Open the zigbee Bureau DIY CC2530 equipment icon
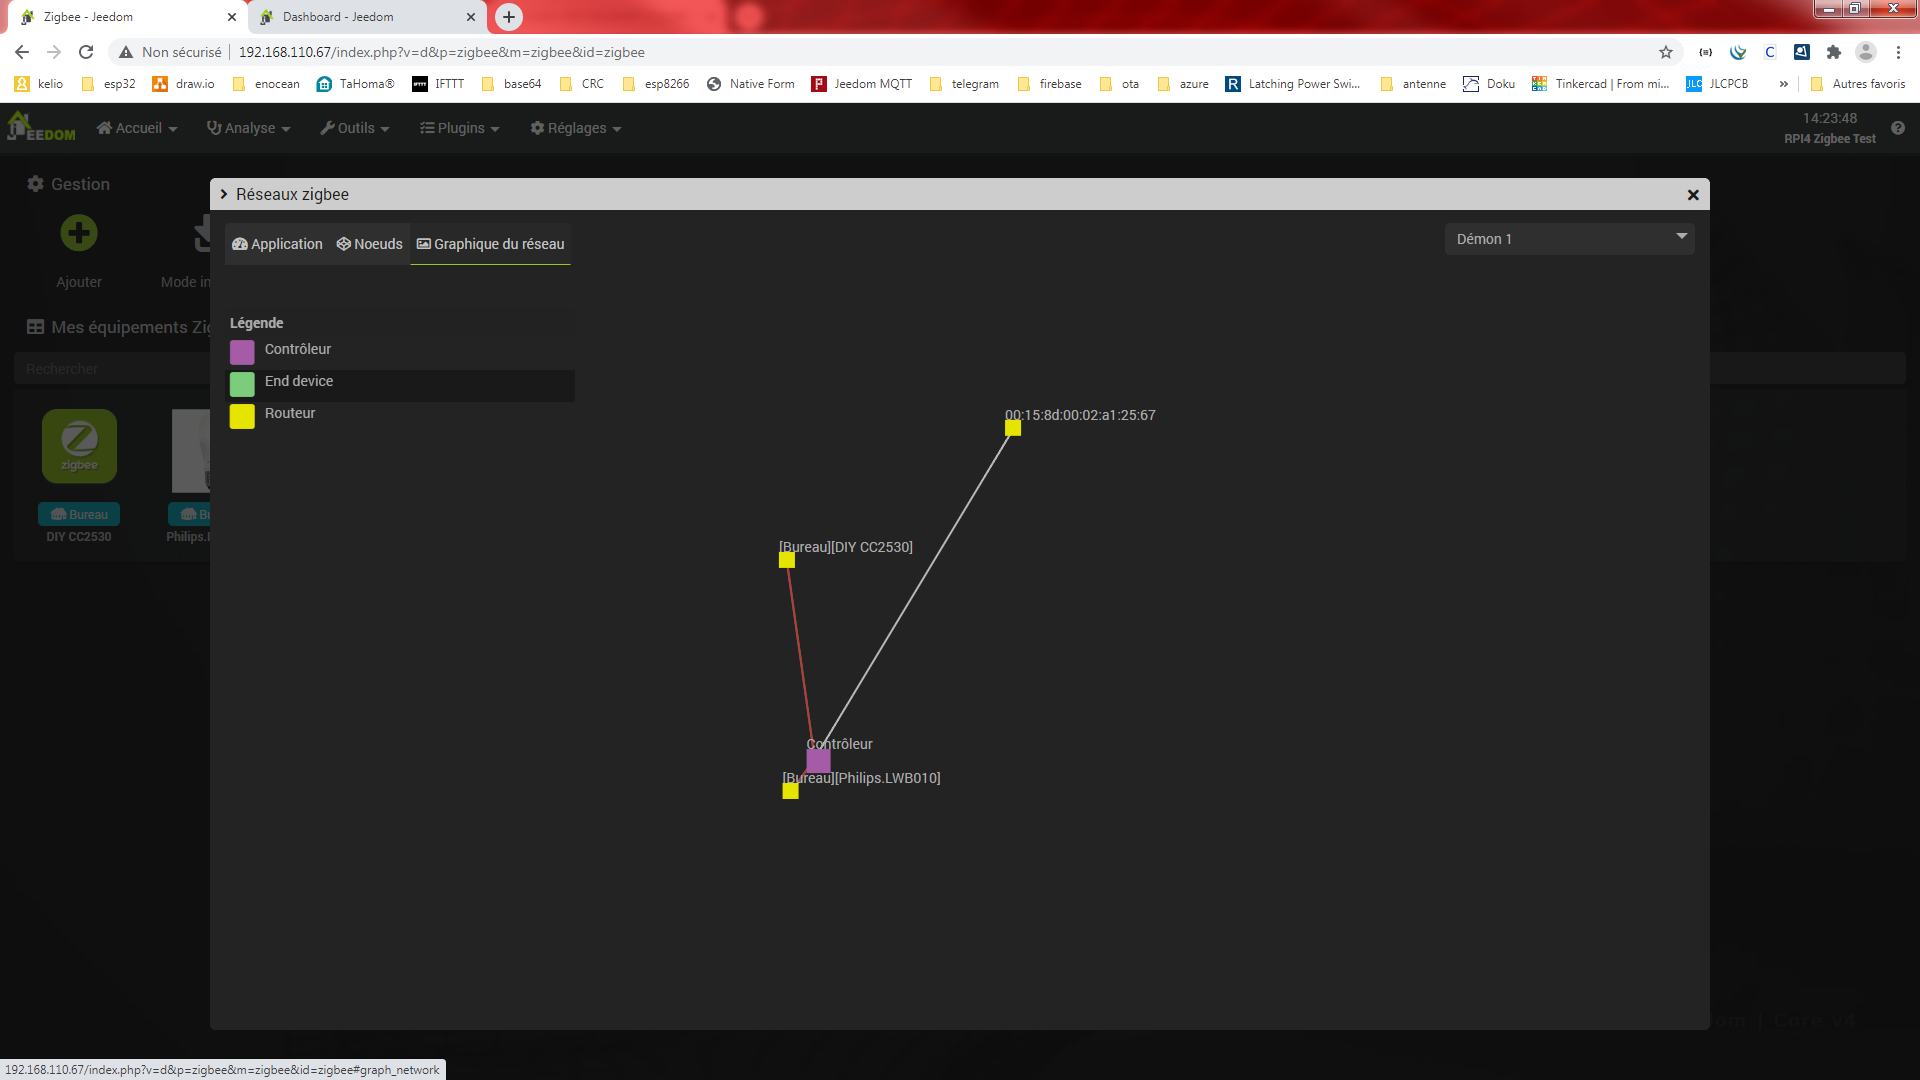1920x1080 pixels. (x=79, y=446)
